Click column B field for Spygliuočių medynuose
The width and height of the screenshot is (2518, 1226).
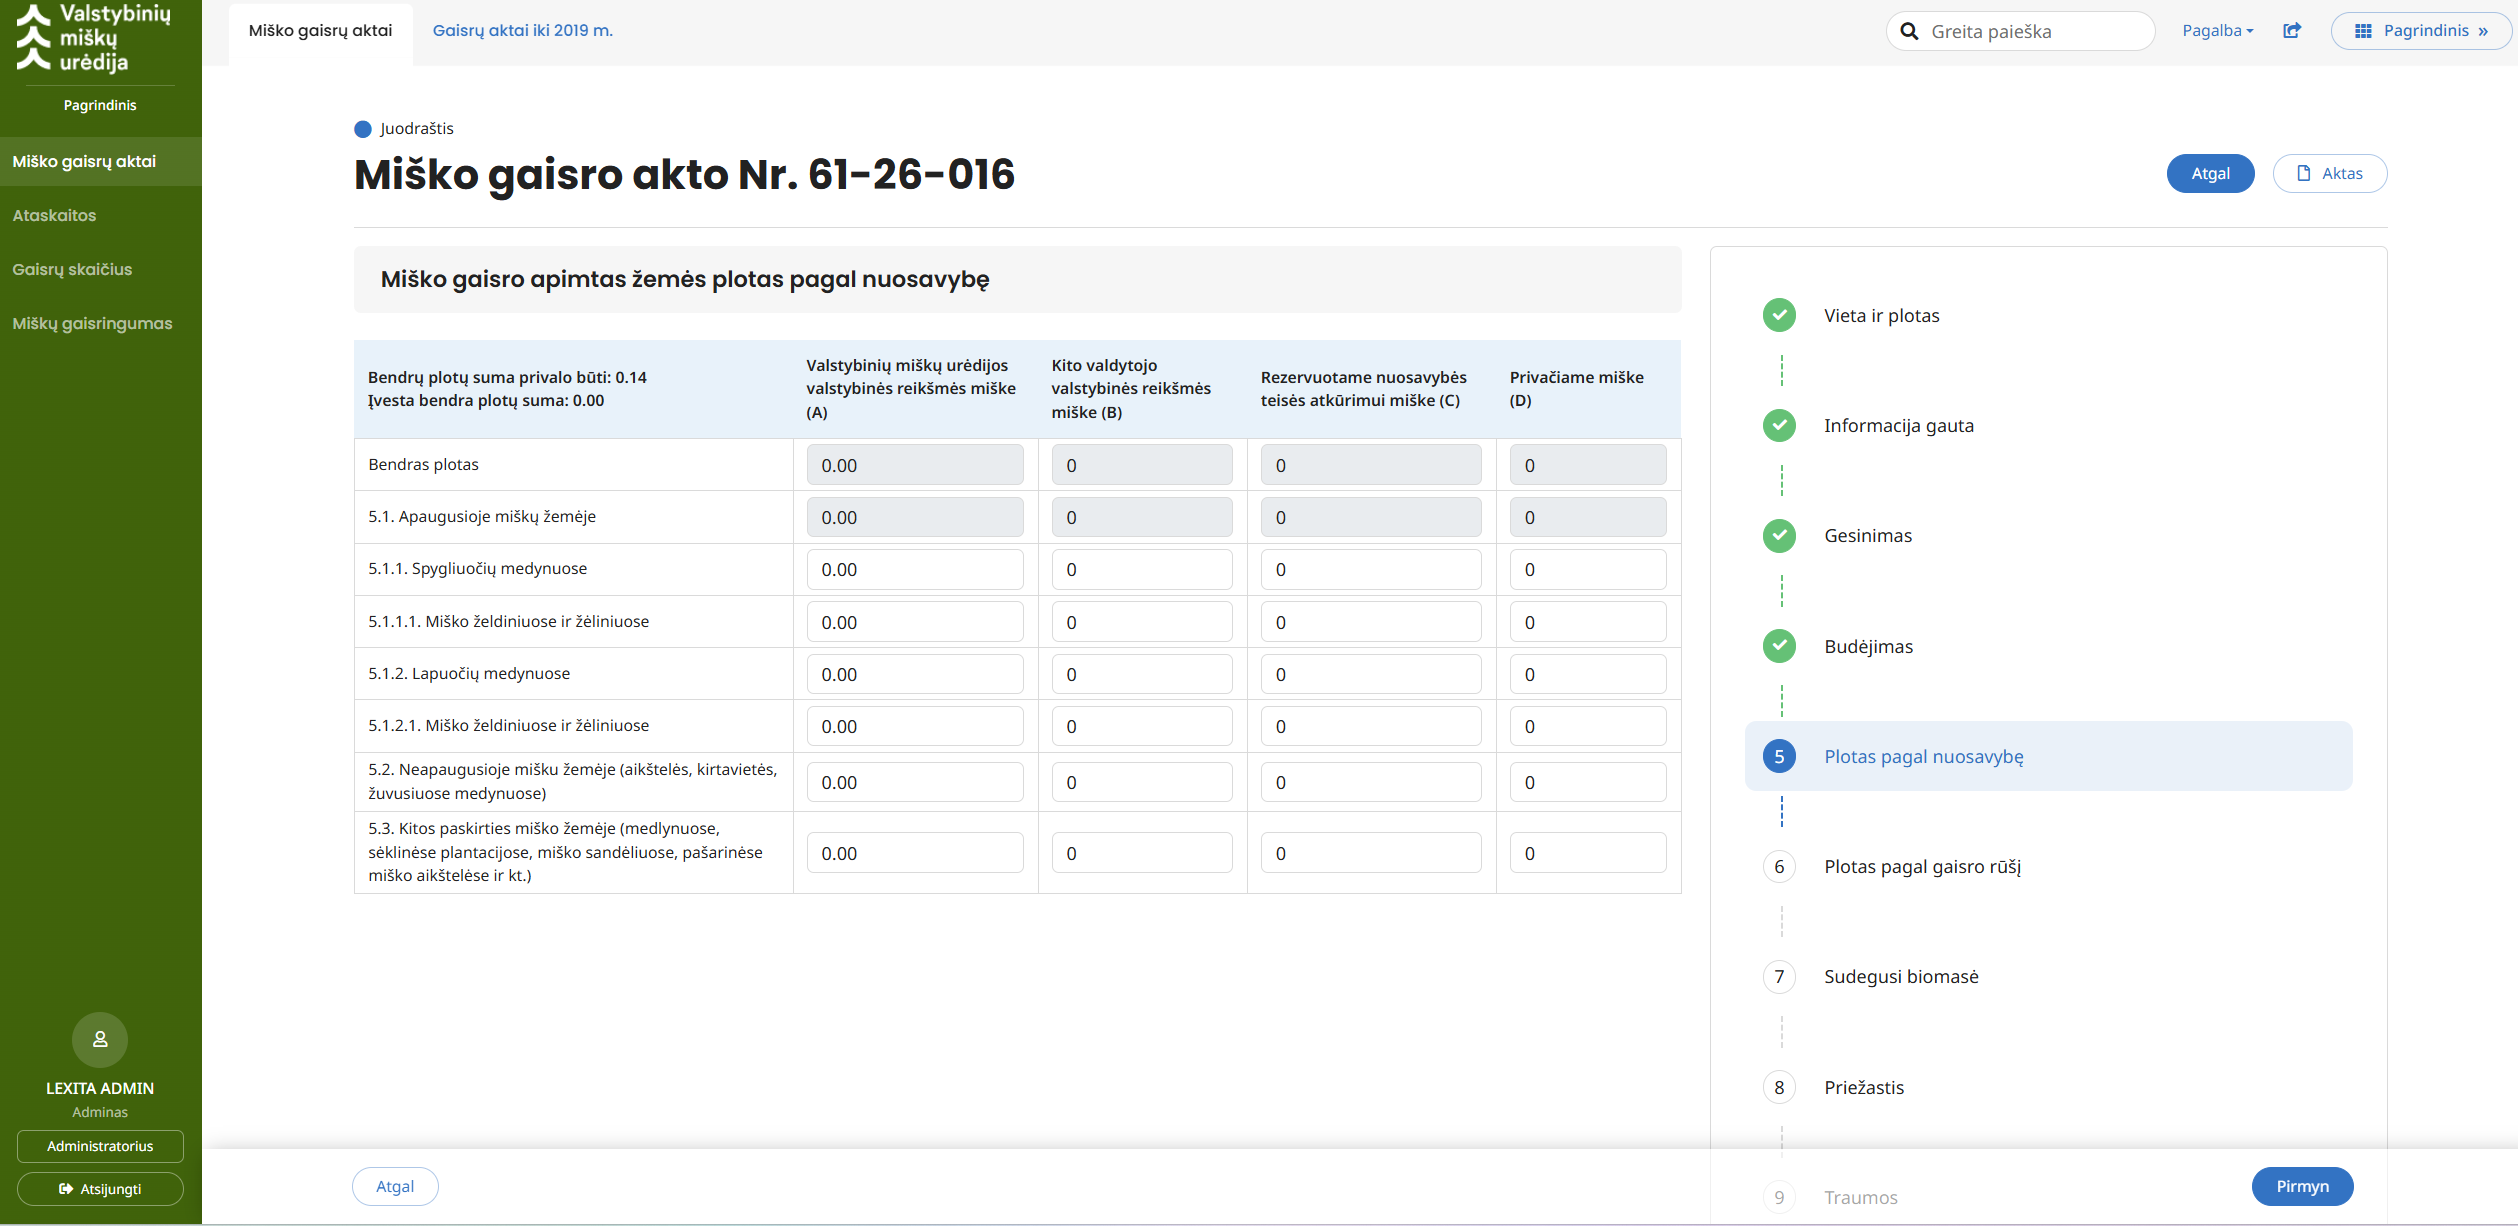1142,569
